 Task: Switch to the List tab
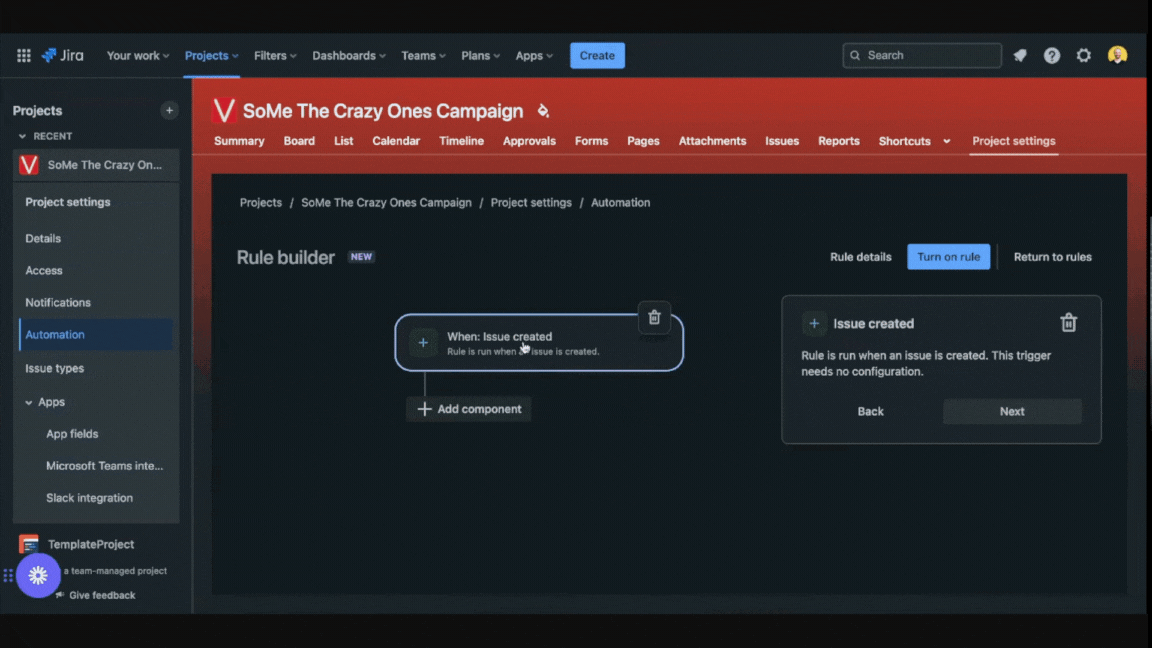[344, 141]
